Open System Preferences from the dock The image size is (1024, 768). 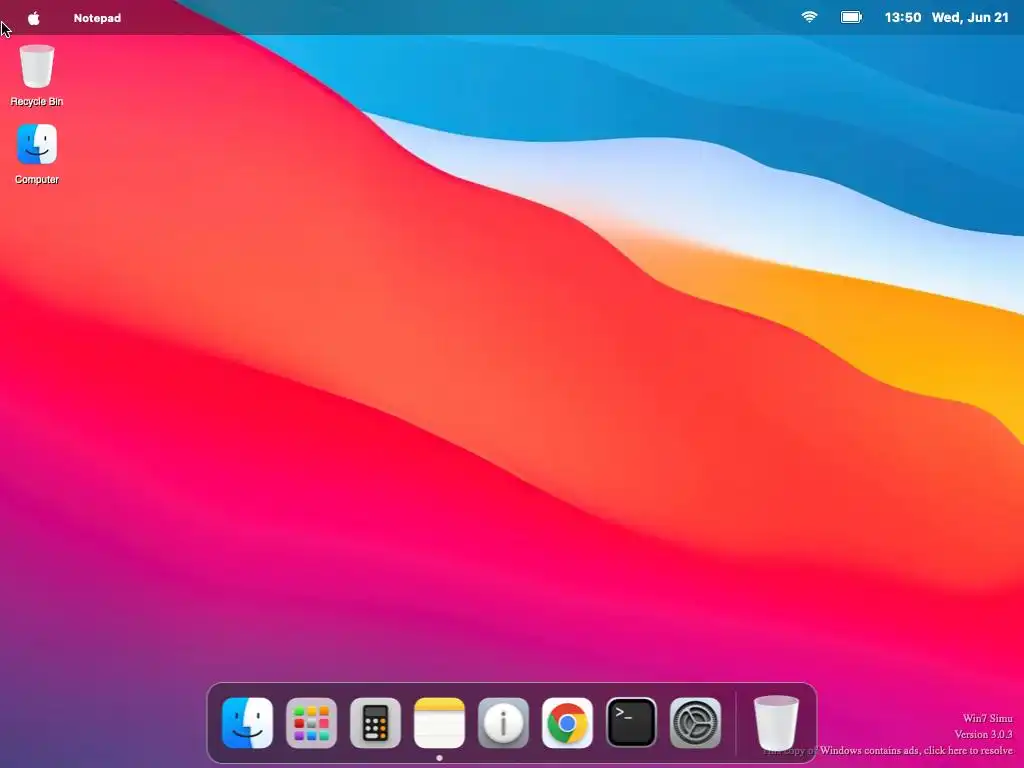pos(696,723)
